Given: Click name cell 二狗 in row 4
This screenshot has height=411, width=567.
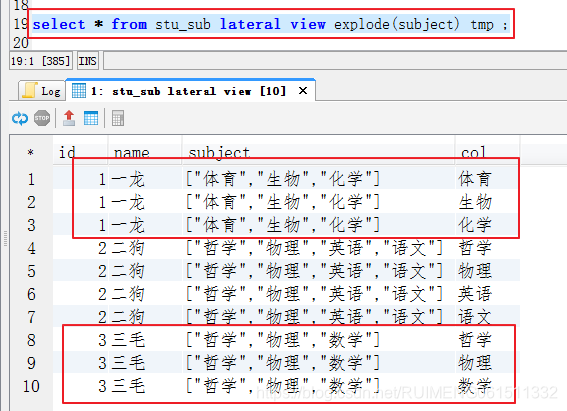Looking at the screenshot, I should (145, 248).
